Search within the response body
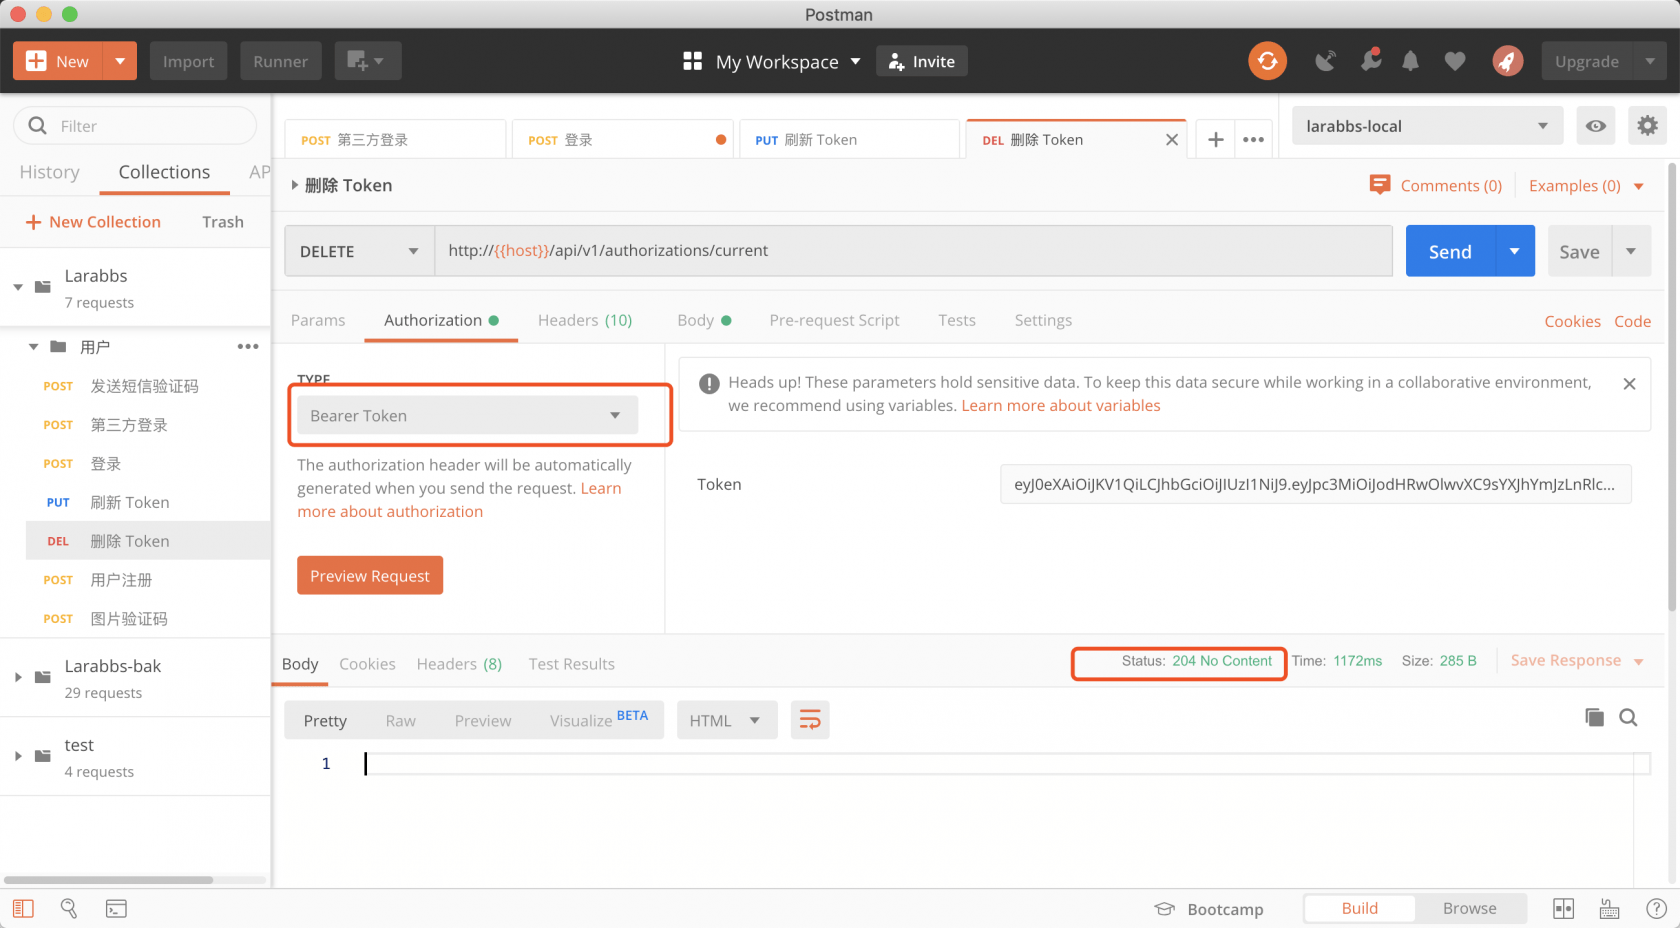The image size is (1680, 928). [1628, 717]
